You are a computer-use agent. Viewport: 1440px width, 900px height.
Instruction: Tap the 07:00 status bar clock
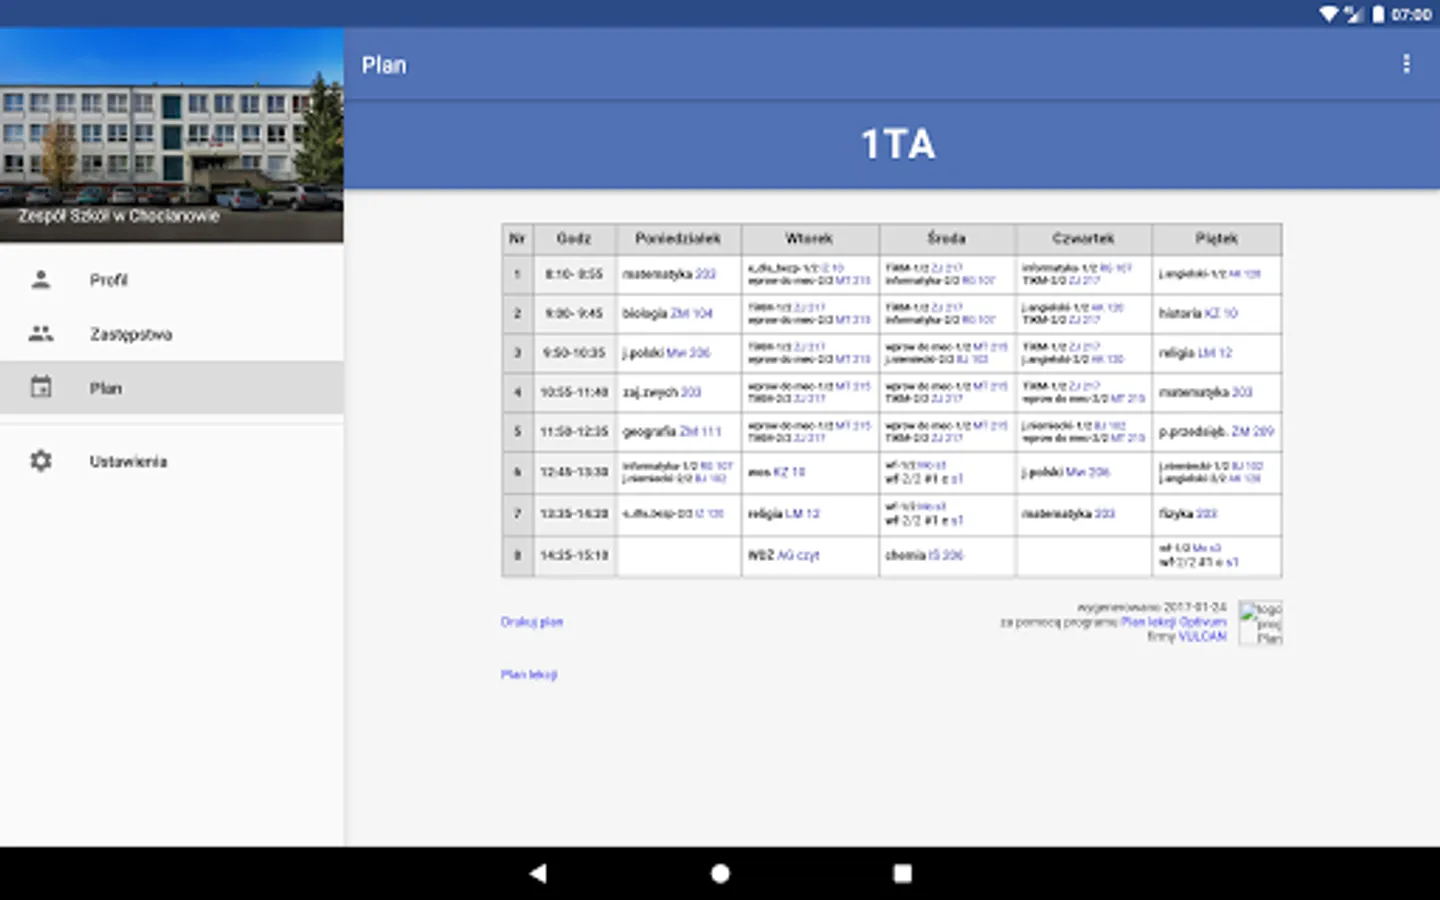coord(1411,15)
